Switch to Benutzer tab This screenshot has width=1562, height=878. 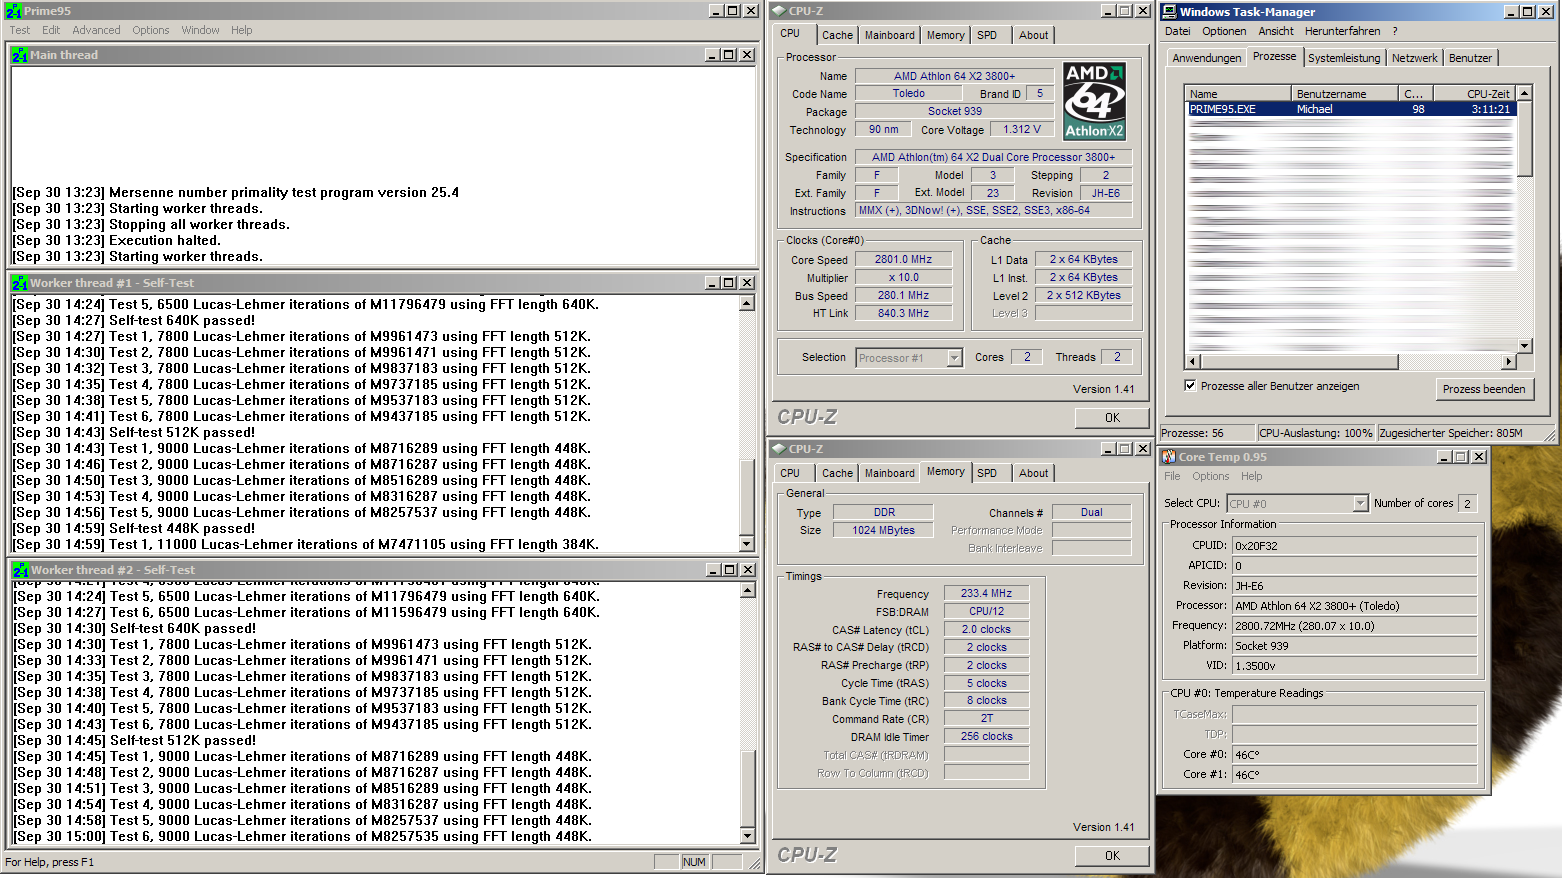pos(1470,58)
